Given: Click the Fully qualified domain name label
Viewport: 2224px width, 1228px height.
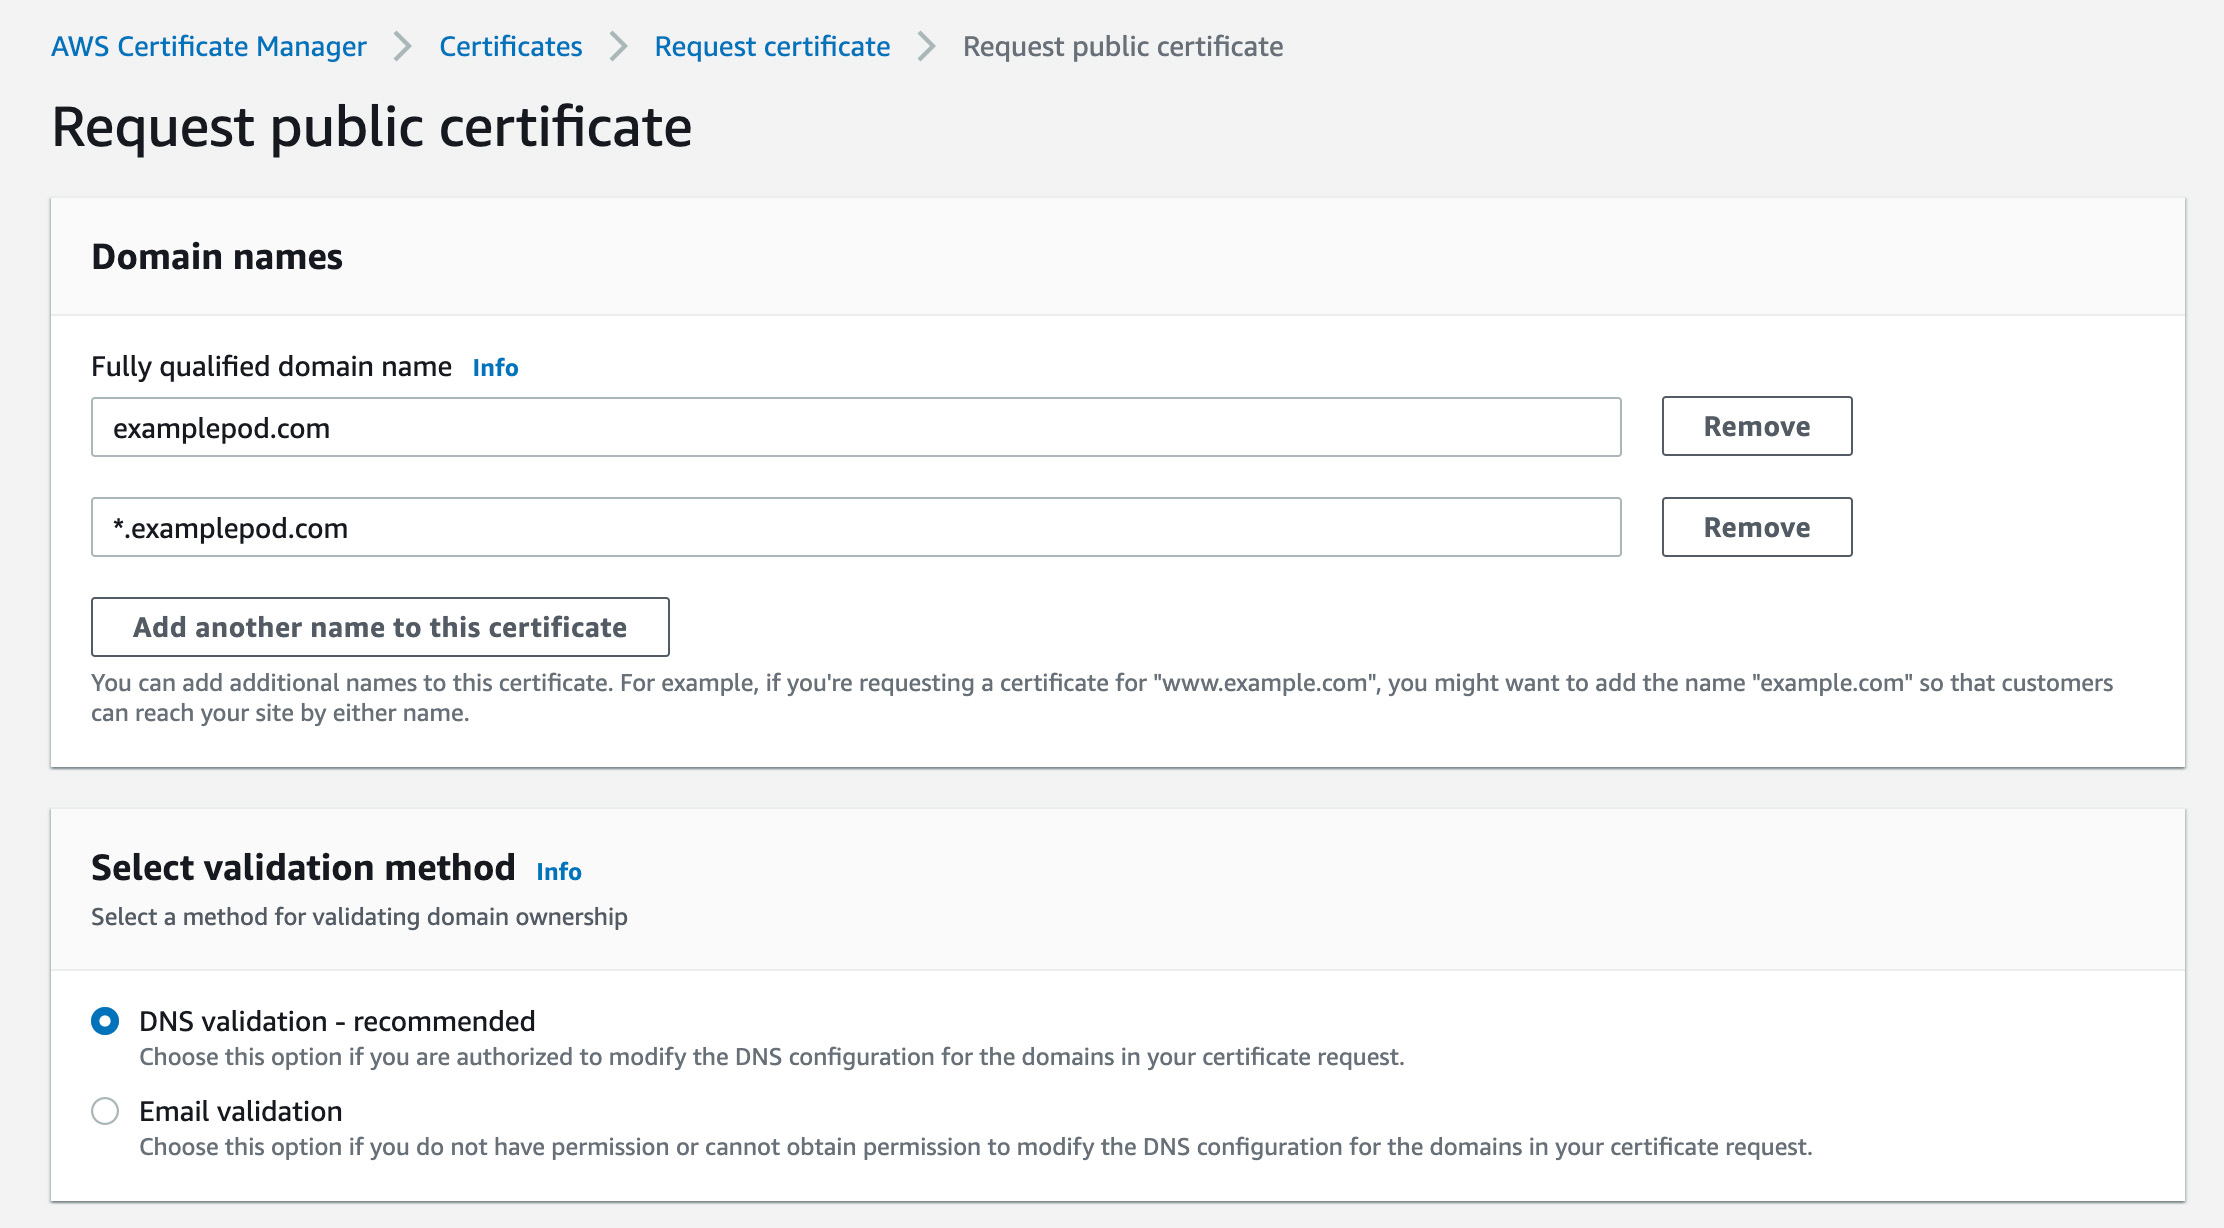Looking at the screenshot, I should [x=271, y=366].
